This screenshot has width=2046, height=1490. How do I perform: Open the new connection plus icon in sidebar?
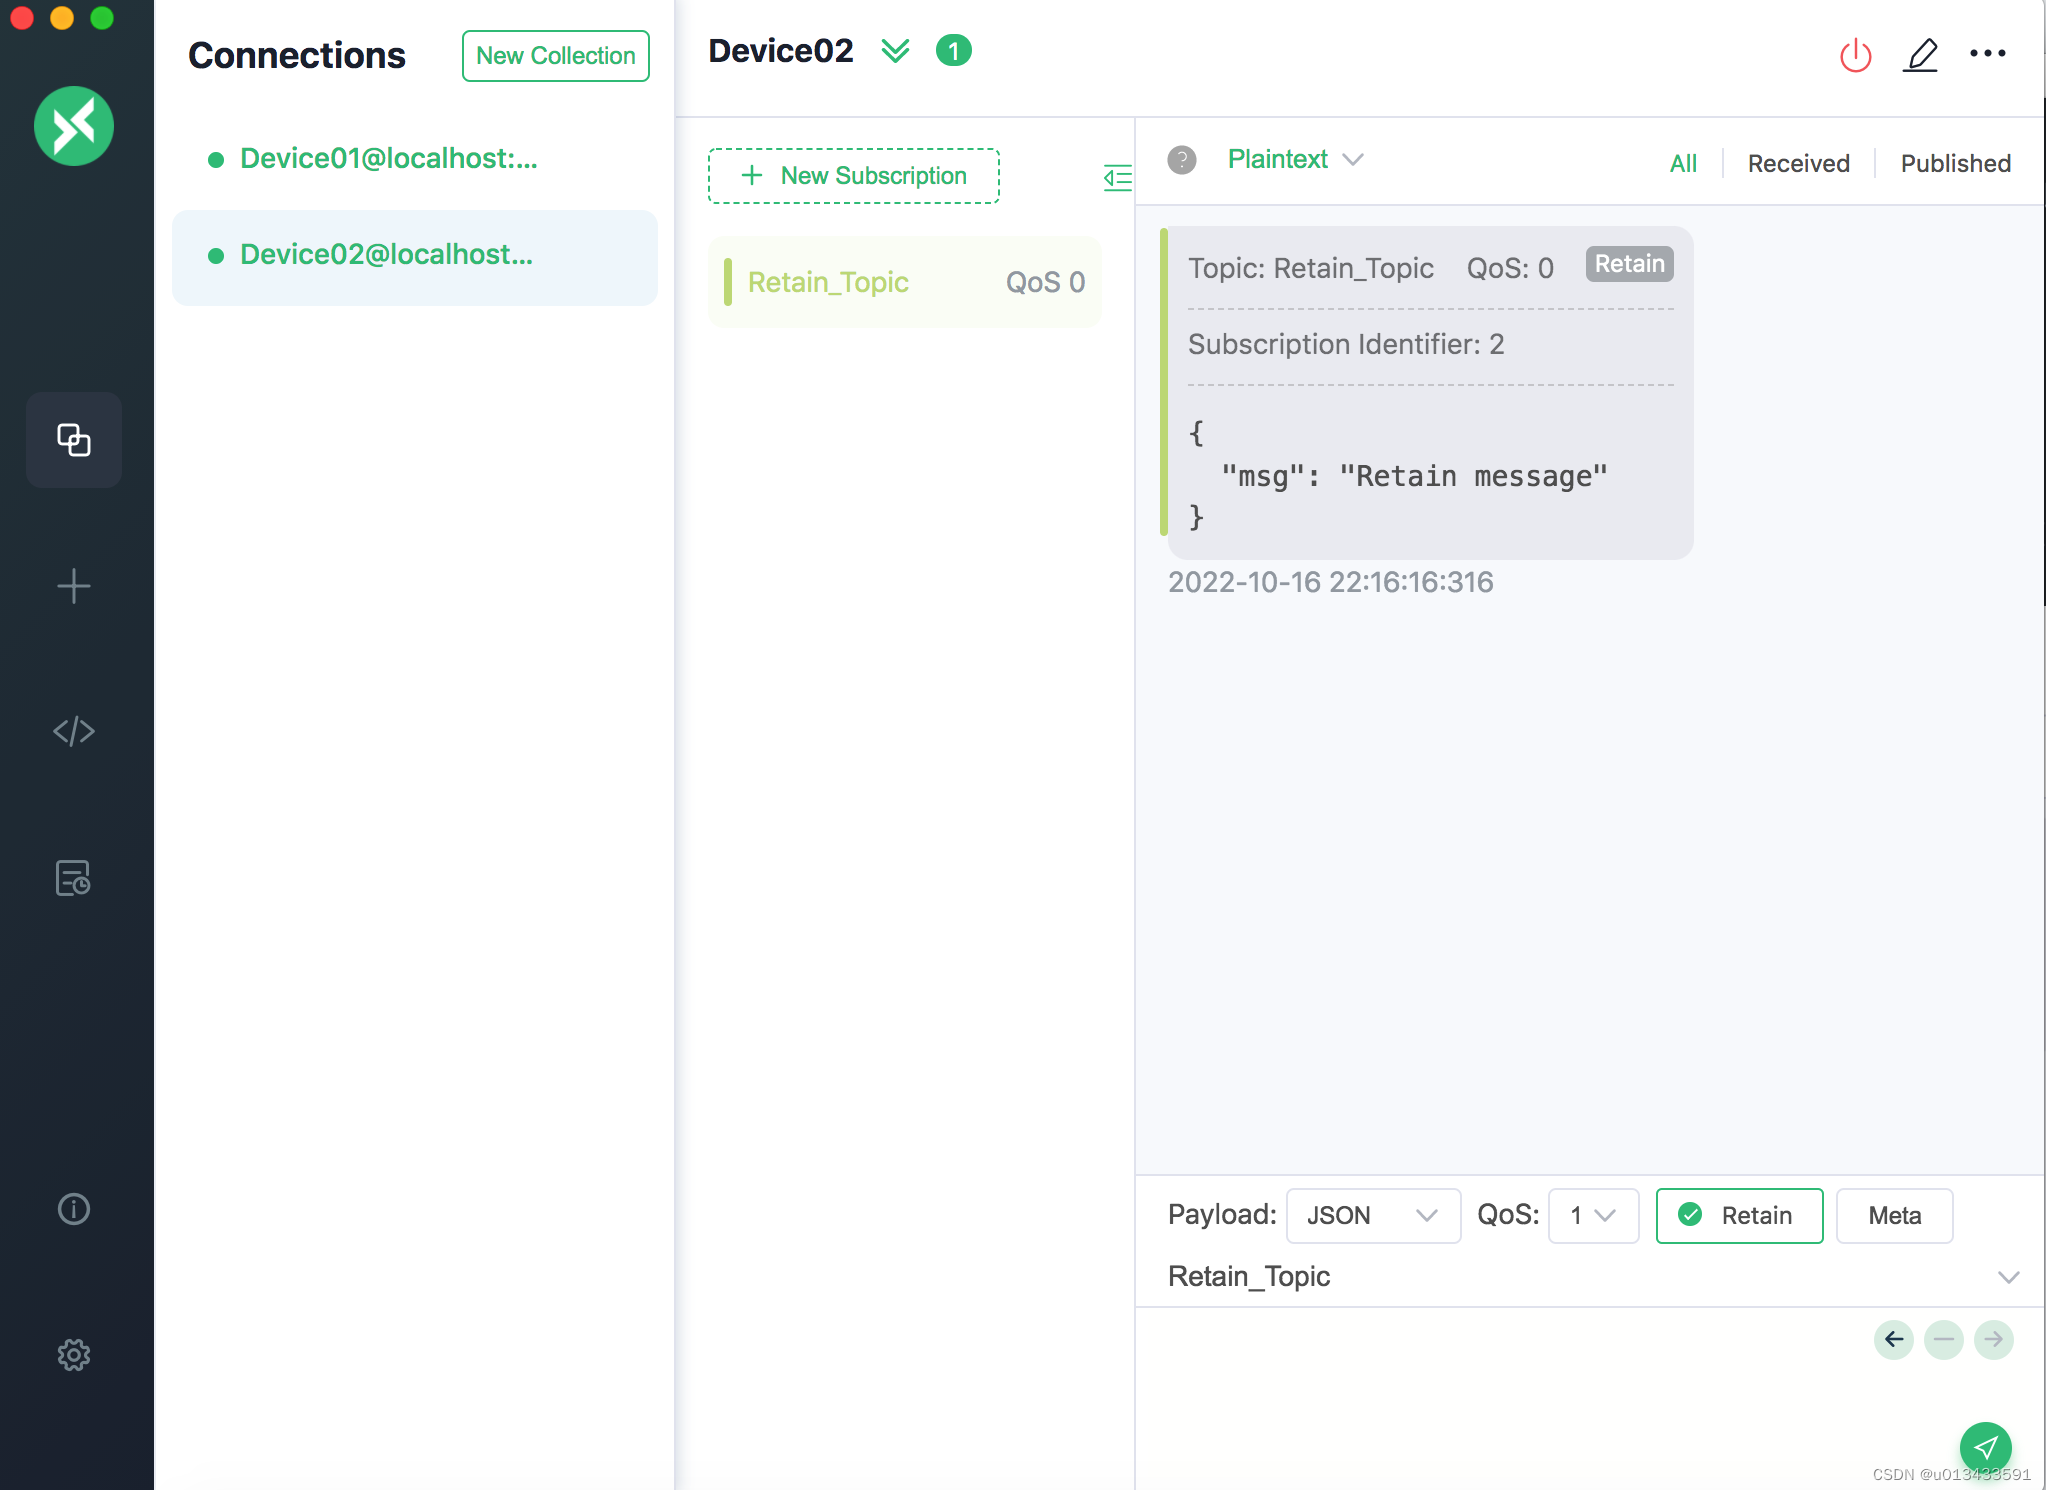(x=74, y=586)
